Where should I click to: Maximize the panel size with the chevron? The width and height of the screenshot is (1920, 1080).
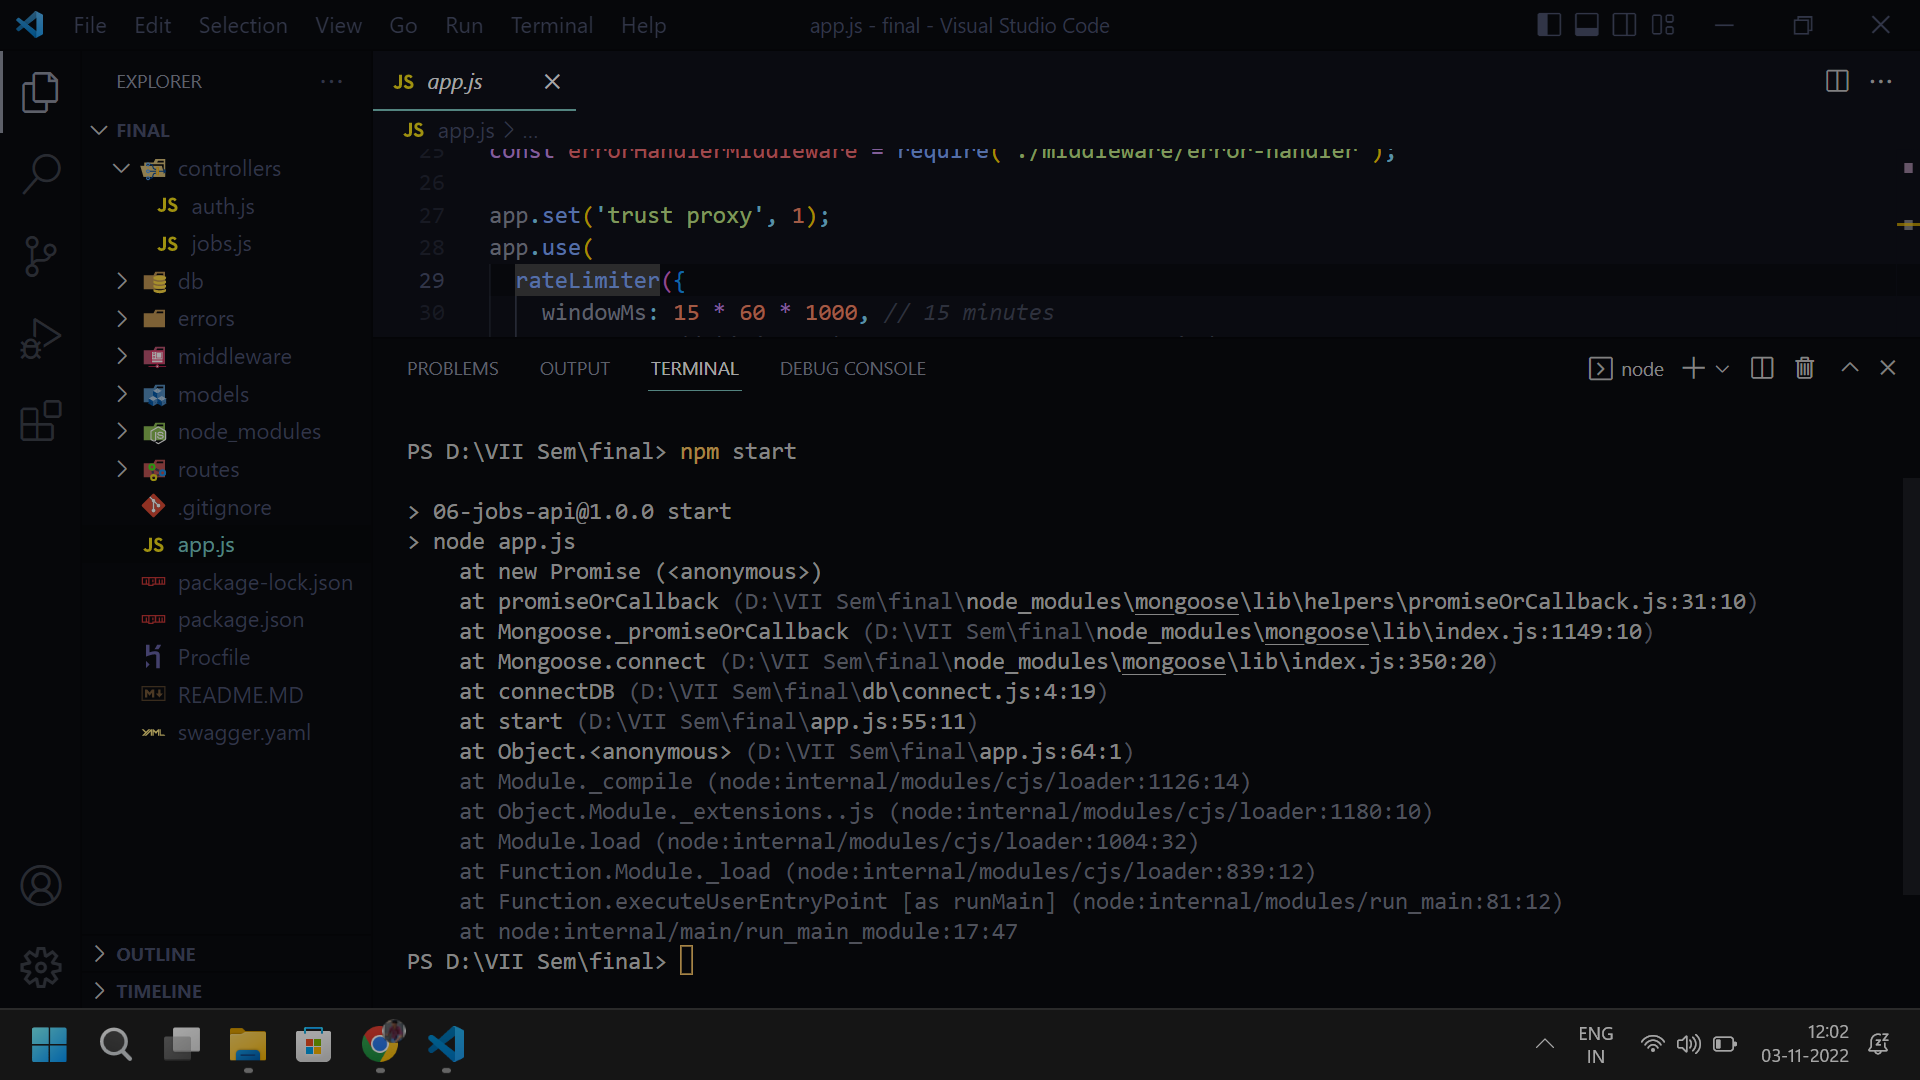(x=1850, y=368)
